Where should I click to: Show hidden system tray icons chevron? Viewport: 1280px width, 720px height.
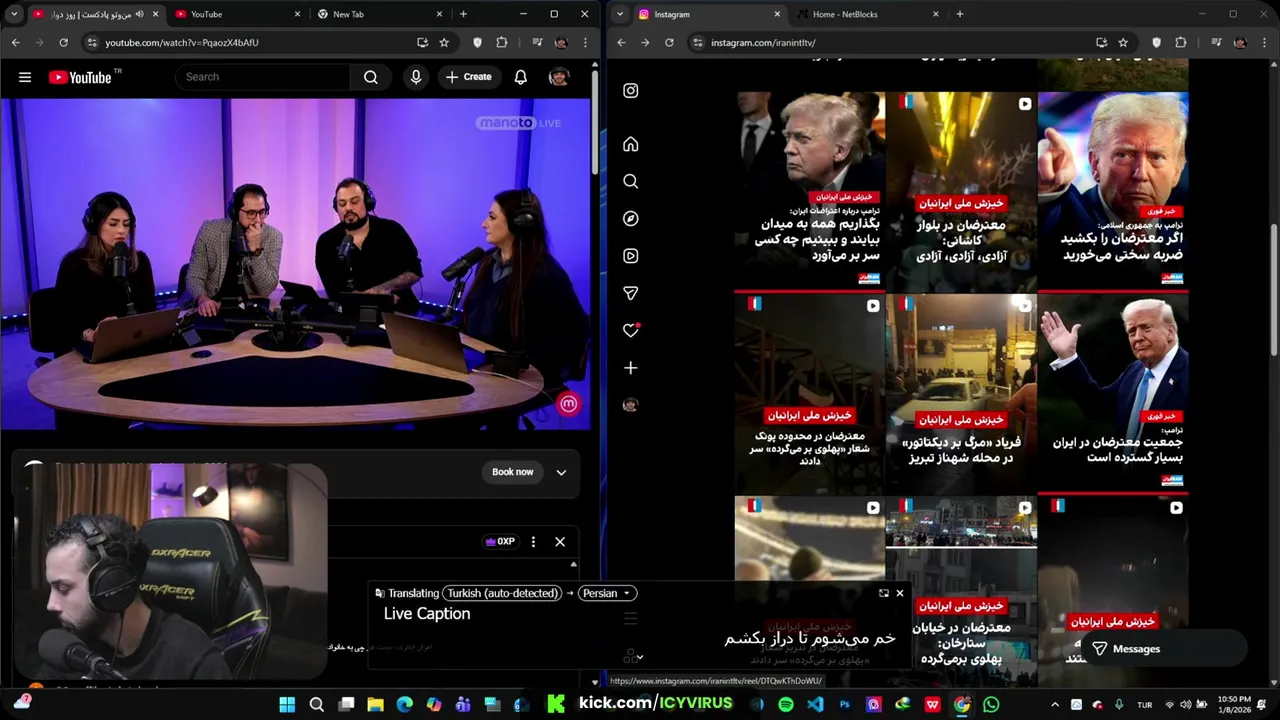click(x=1054, y=705)
